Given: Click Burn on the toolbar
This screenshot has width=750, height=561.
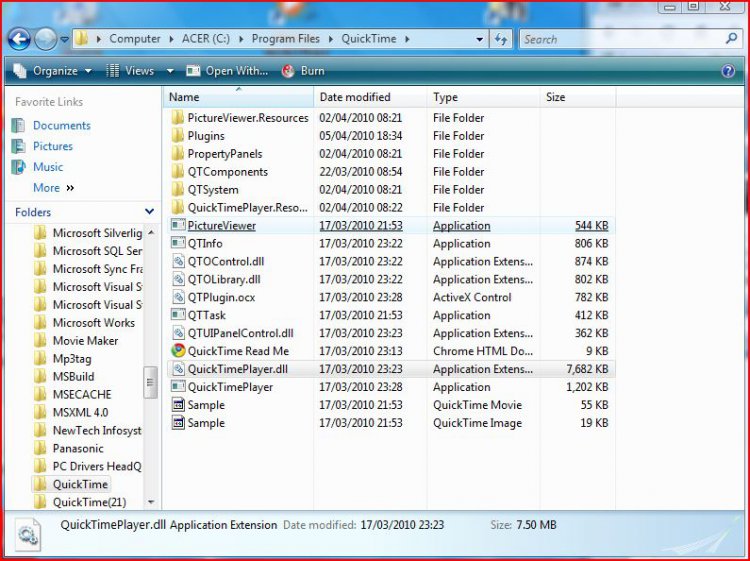Looking at the screenshot, I should (303, 71).
